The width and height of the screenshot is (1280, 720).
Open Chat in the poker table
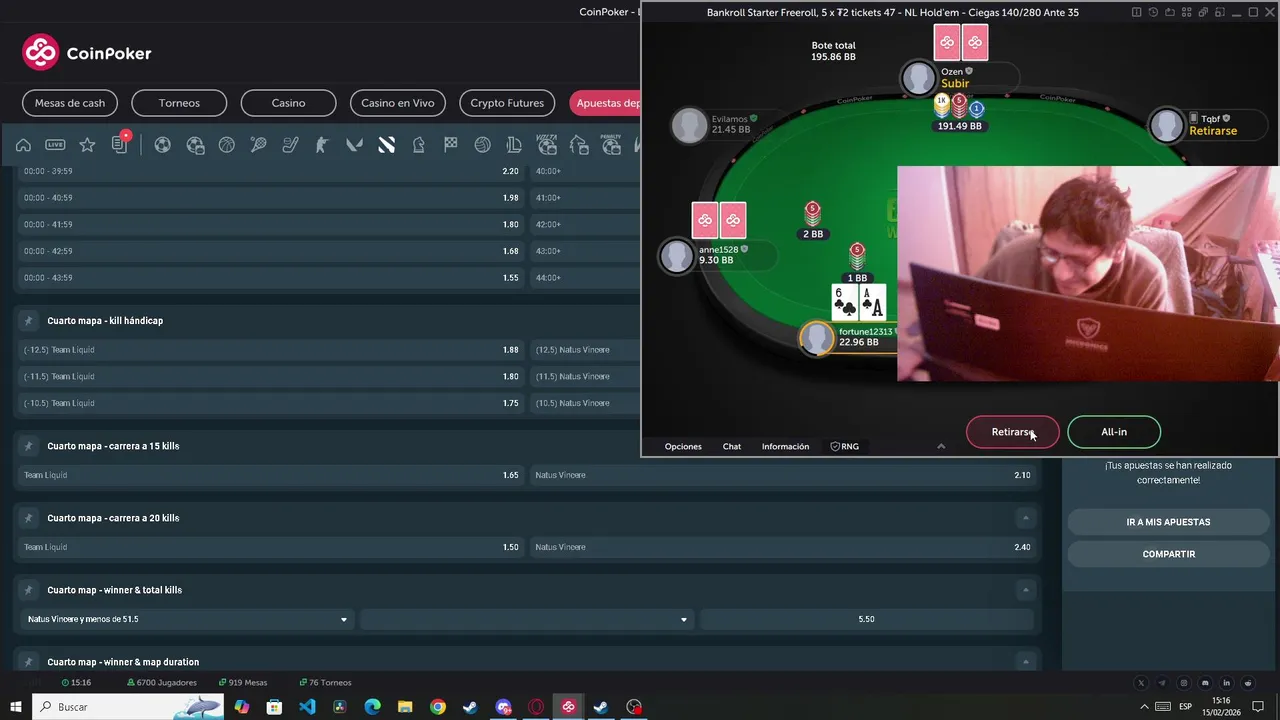click(732, 446)
